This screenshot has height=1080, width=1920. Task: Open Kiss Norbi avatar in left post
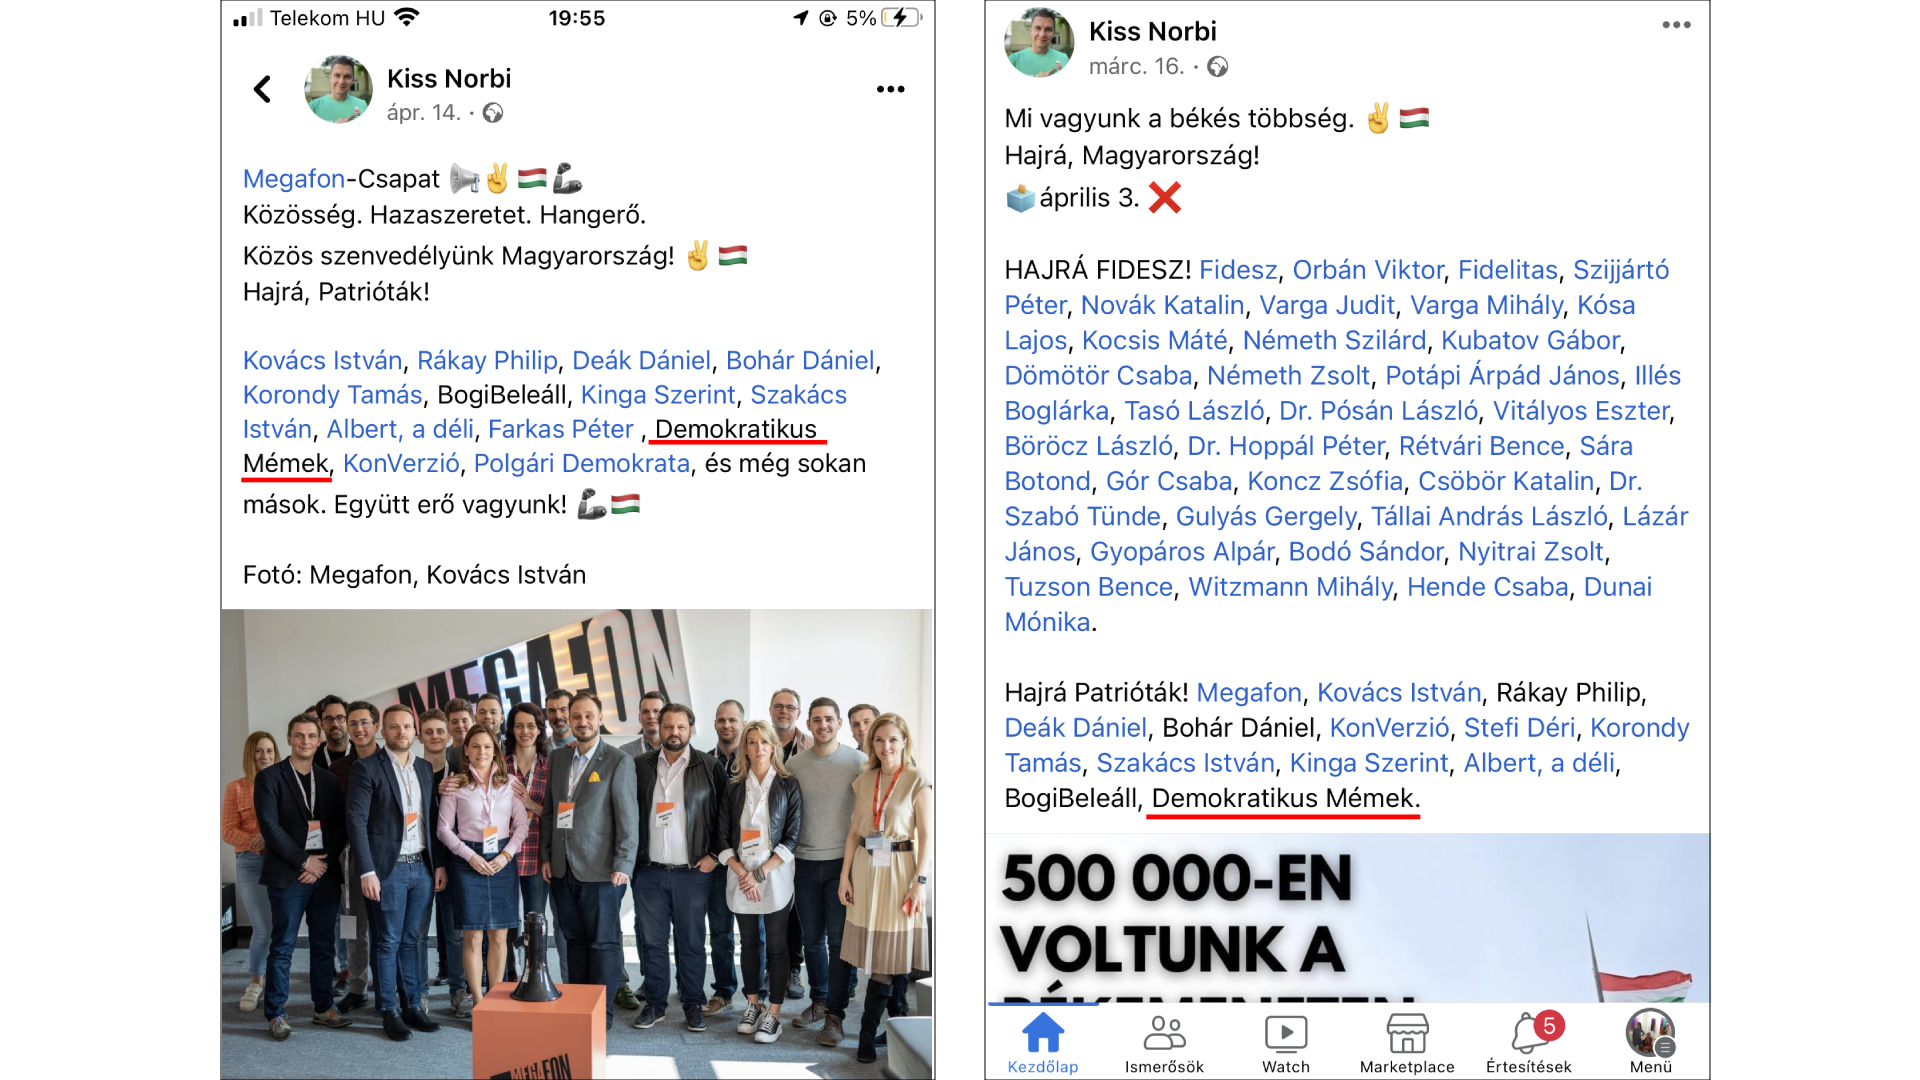coord(338,89)
